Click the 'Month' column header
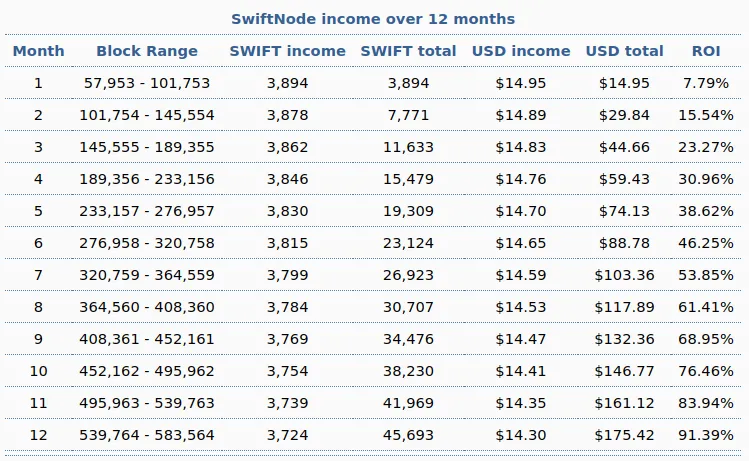 point(38,51)
